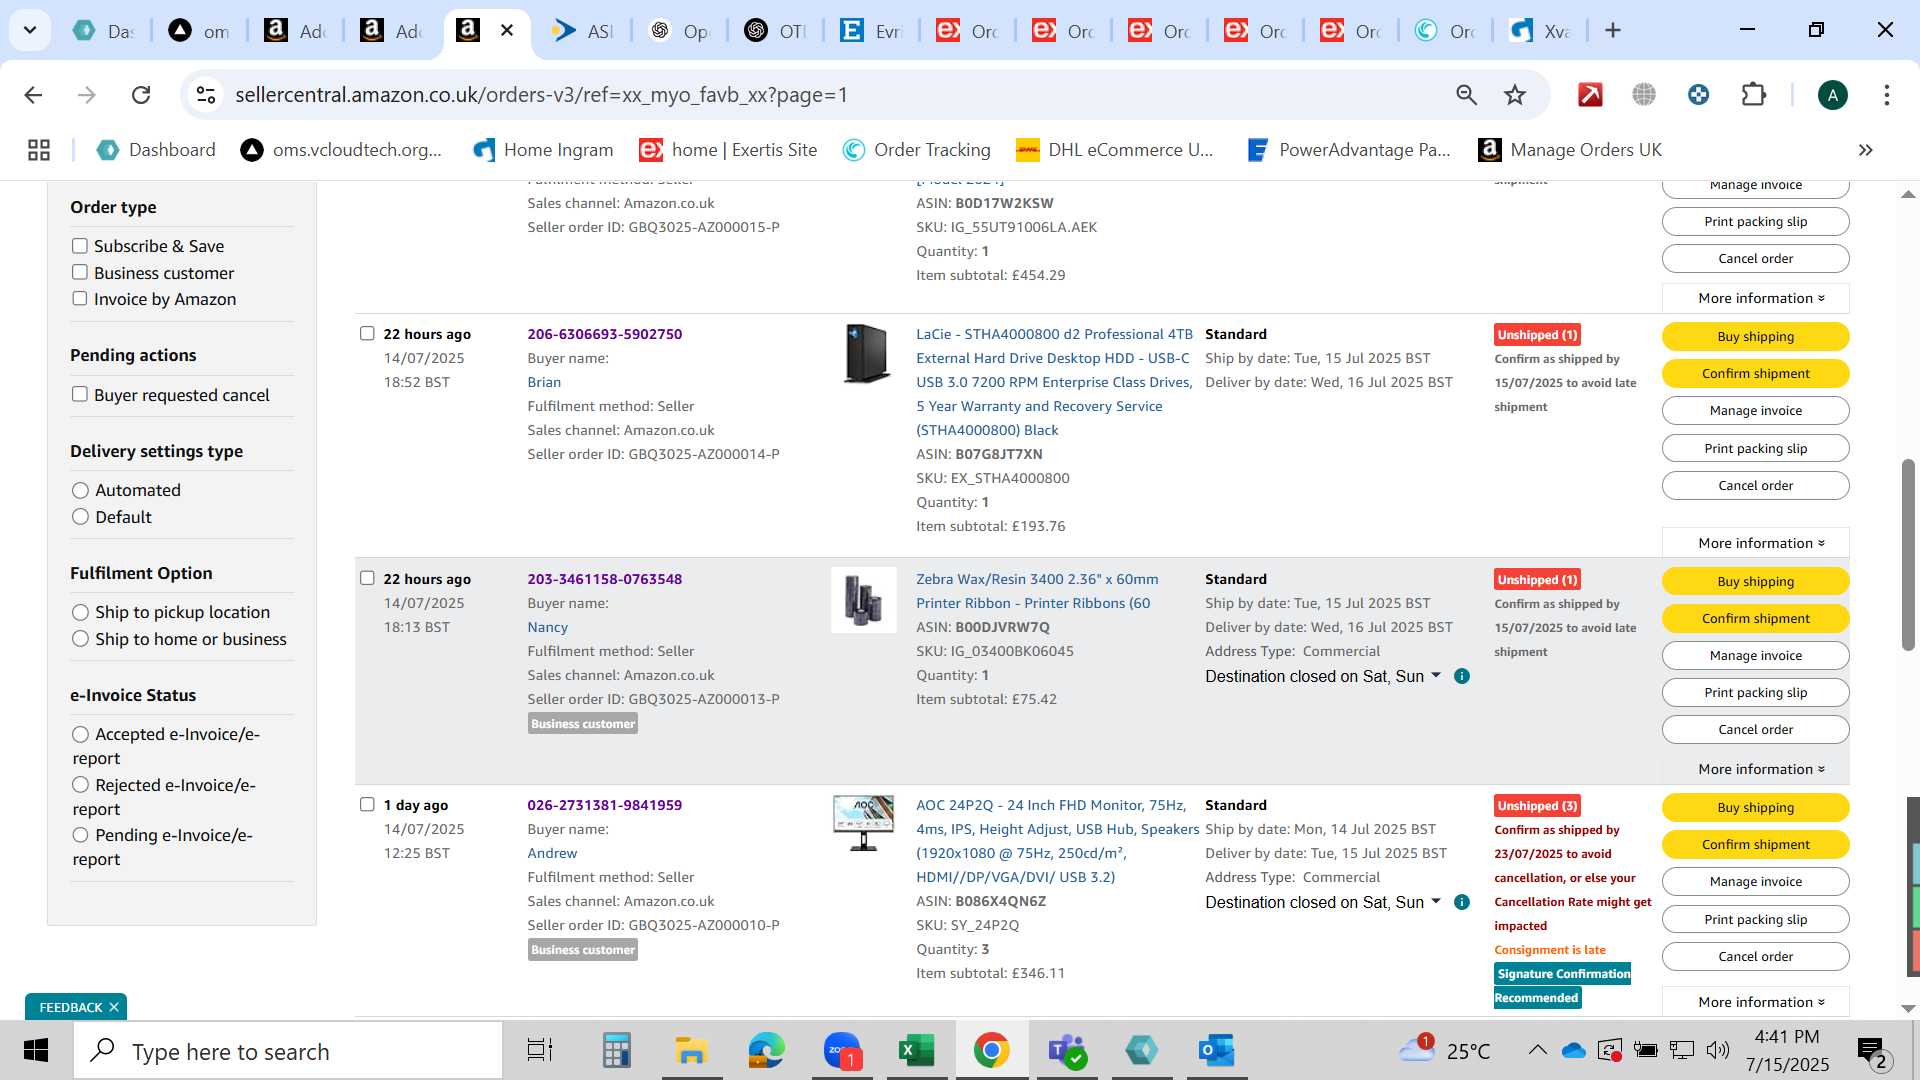The width and height of the screenshot is (1920, 1080).
Task: Select the Default delivery settings radio
Action: point(81,517)
